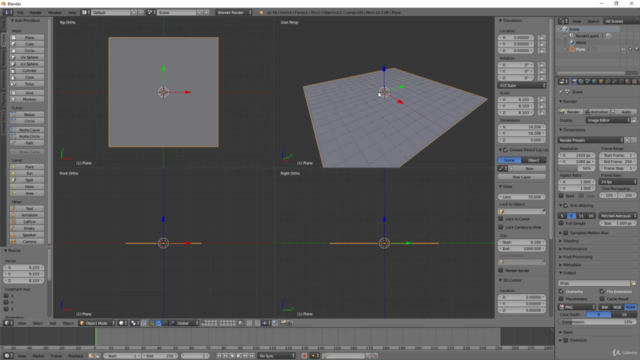Add a Cube mesh primitive
This screenshot has width=640, height=360.
click(27, 44)
